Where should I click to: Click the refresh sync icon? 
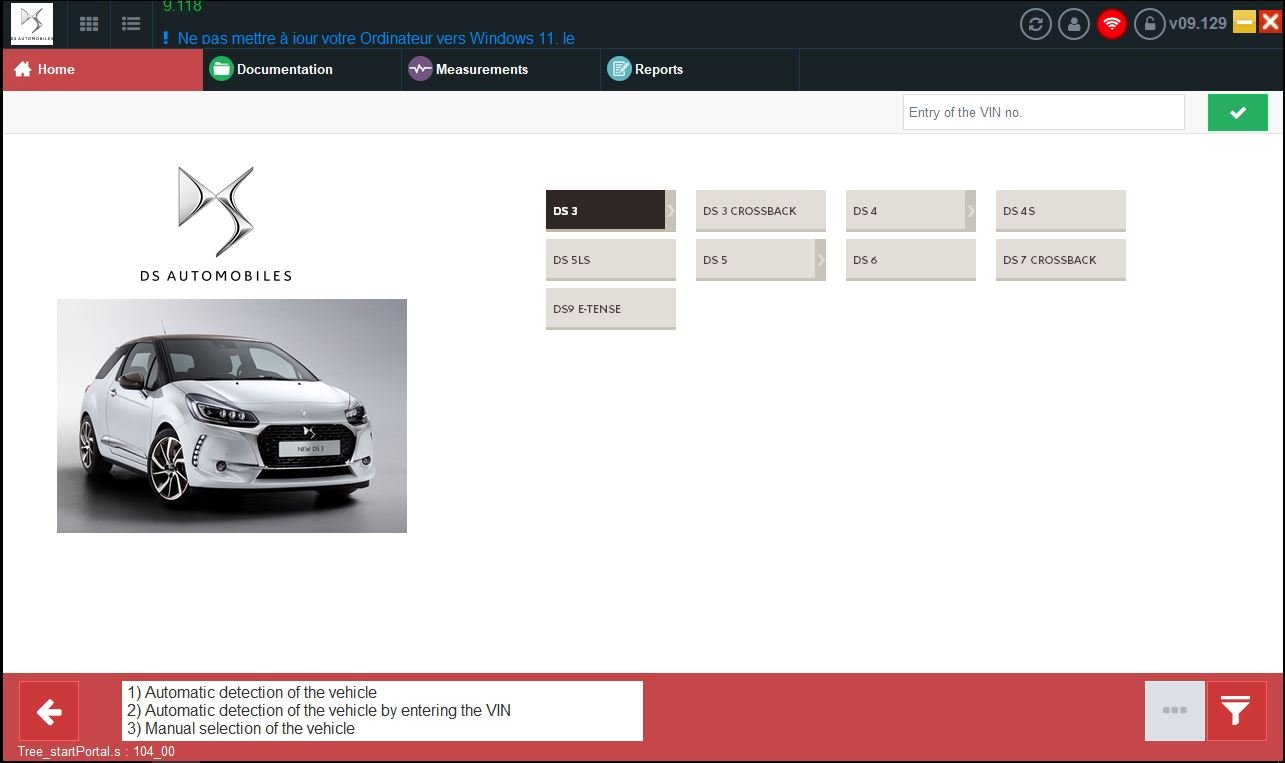(x=1035, y=24)
